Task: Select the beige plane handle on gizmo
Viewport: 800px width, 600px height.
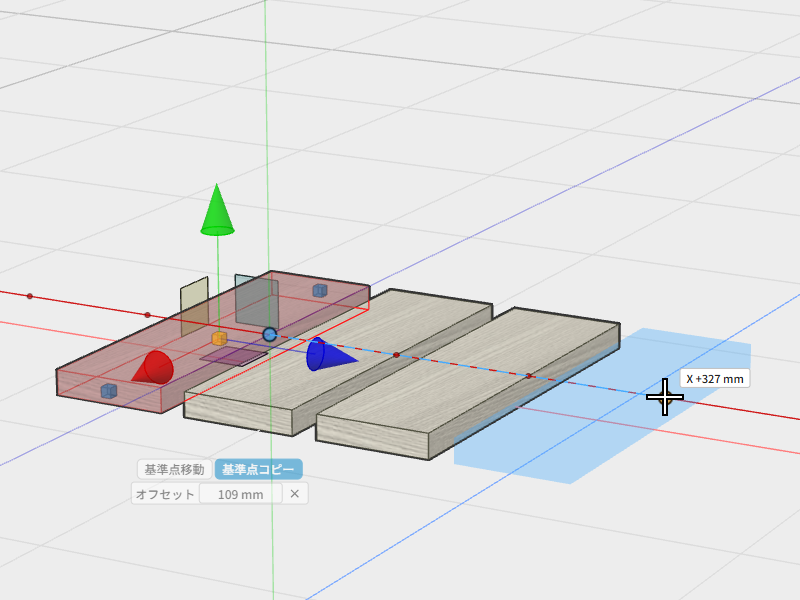Action: pos(194,306)
